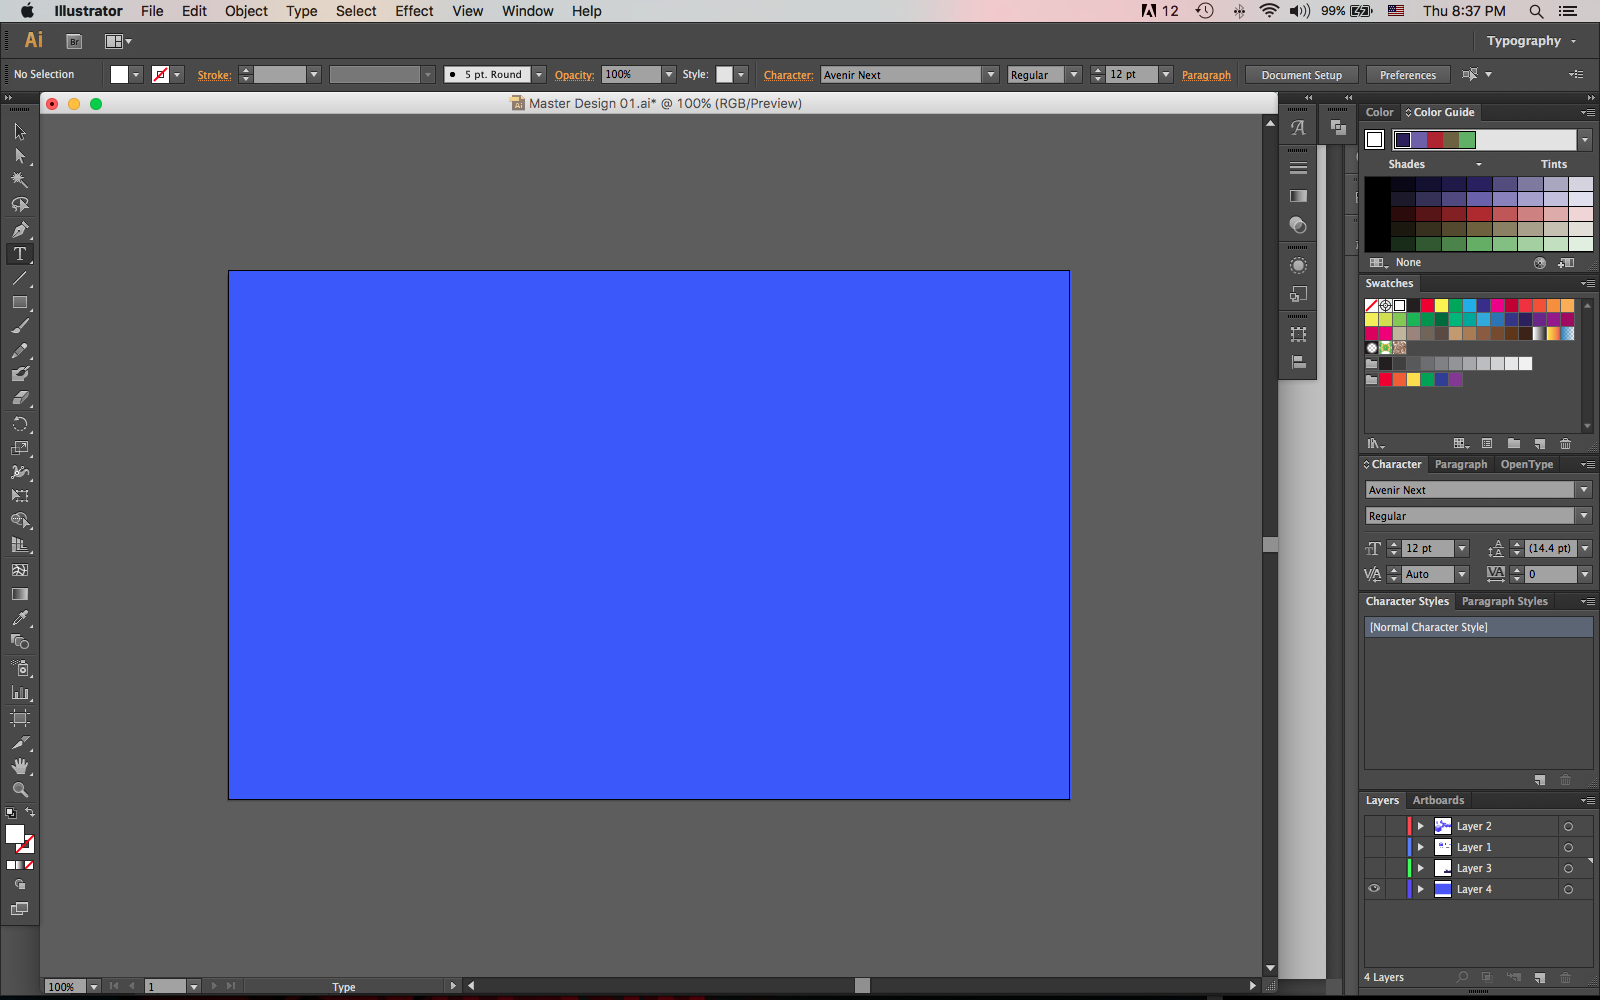Toggle visibility of Layer 2
The width and height of the screenshot is (1600, 1000).
pos(1374,826)
